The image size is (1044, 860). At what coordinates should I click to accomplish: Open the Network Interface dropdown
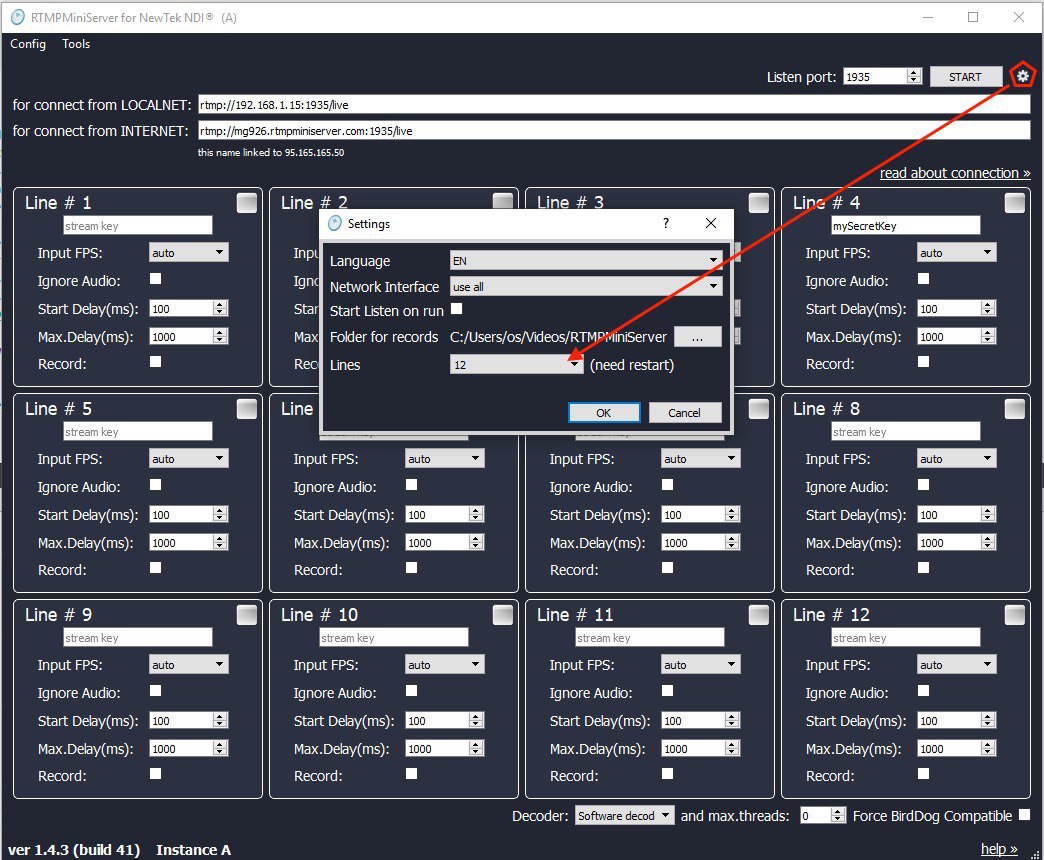tap(586, 286)
